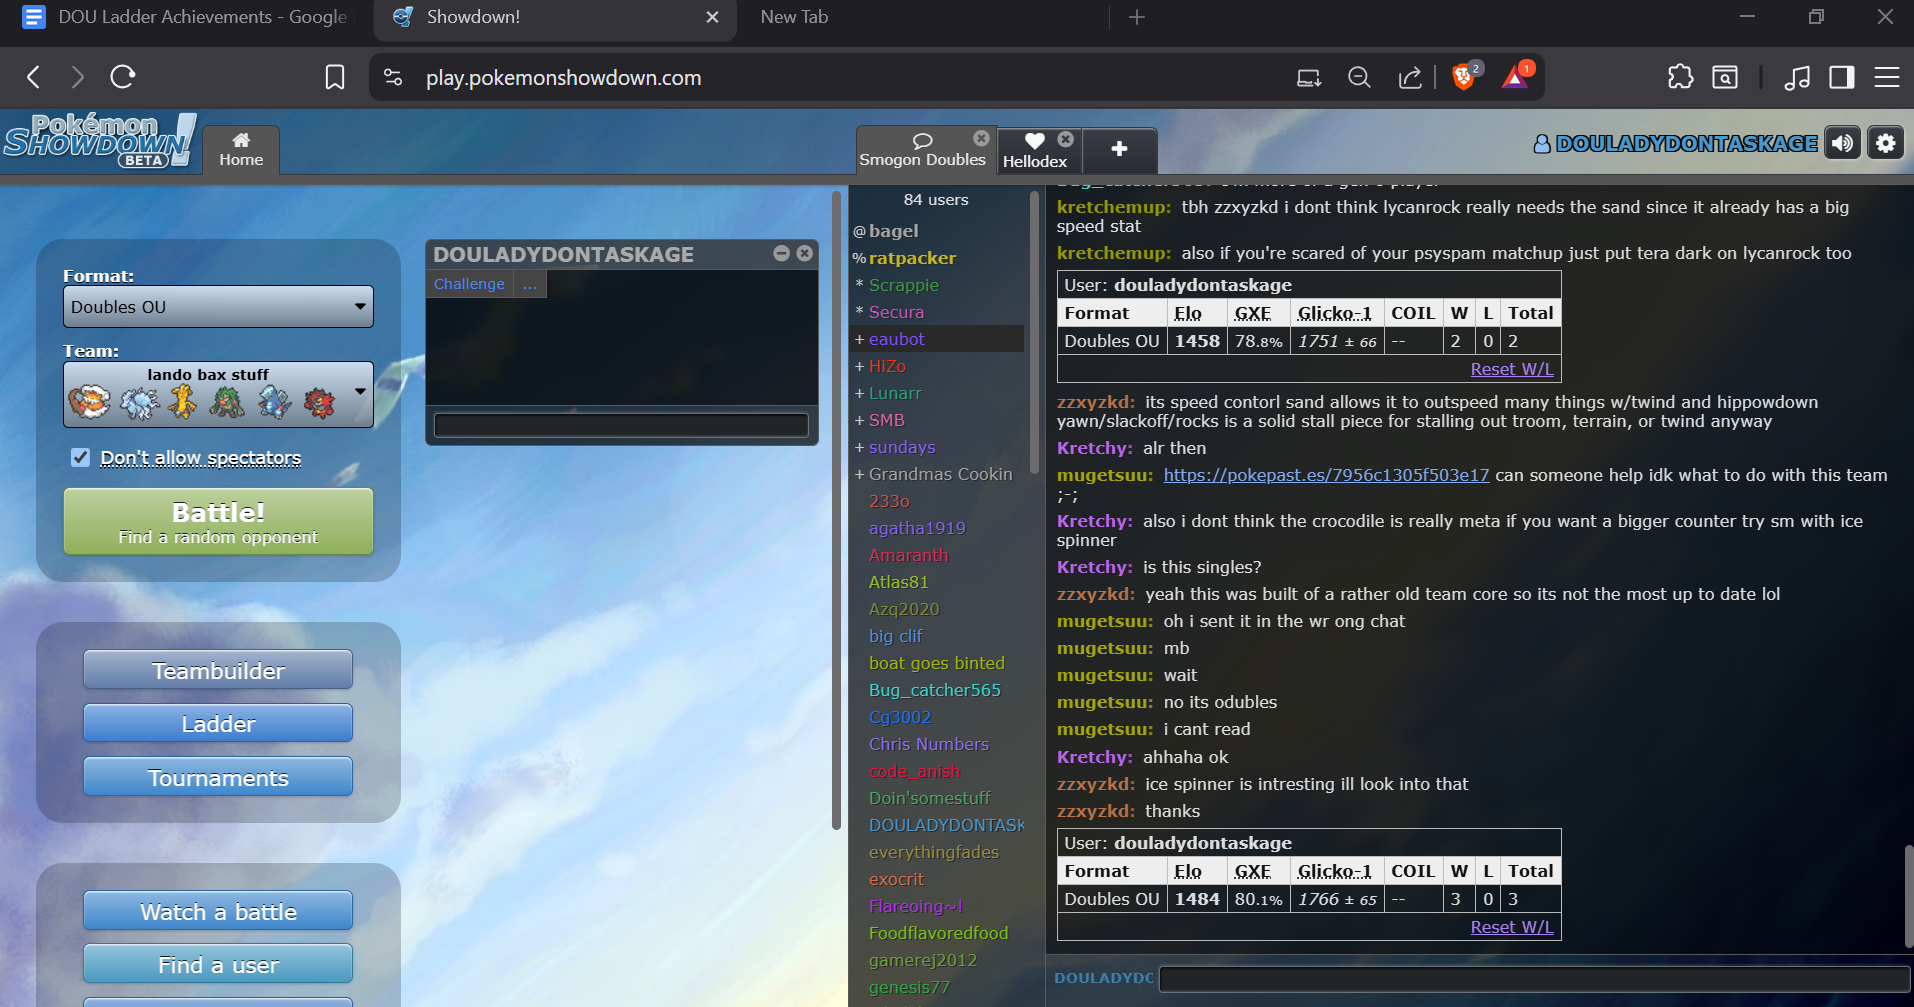Close the Smogon Doubles room tab
The height and width of the screenshot is (1007, 1914).
click(981, 138)
